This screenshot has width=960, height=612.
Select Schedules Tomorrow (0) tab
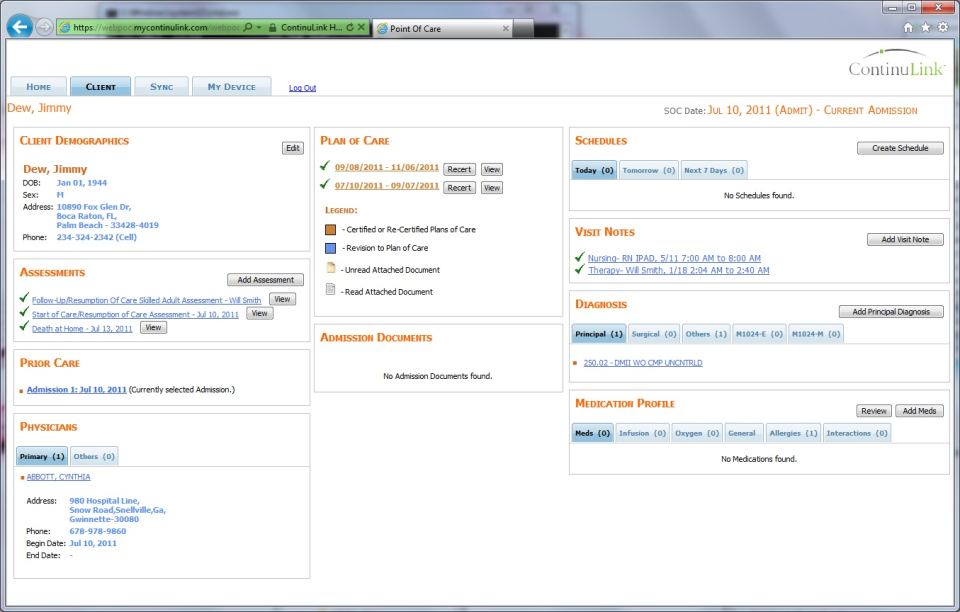tap(648, 170)
